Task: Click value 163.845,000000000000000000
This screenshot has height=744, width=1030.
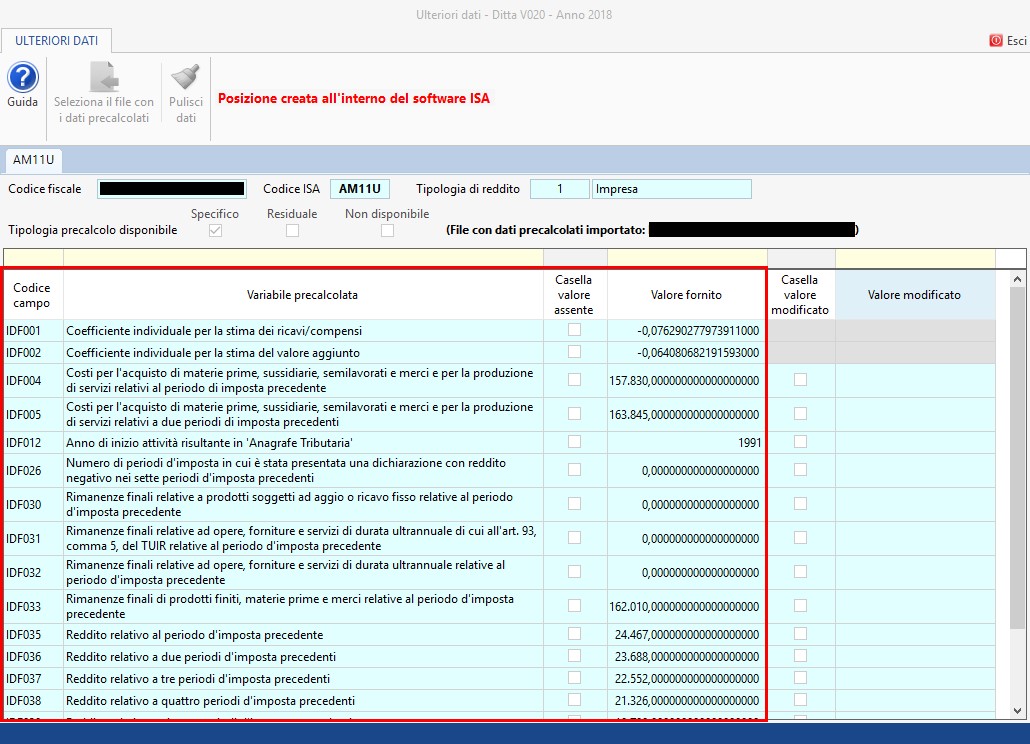Action: coord(684,415)
